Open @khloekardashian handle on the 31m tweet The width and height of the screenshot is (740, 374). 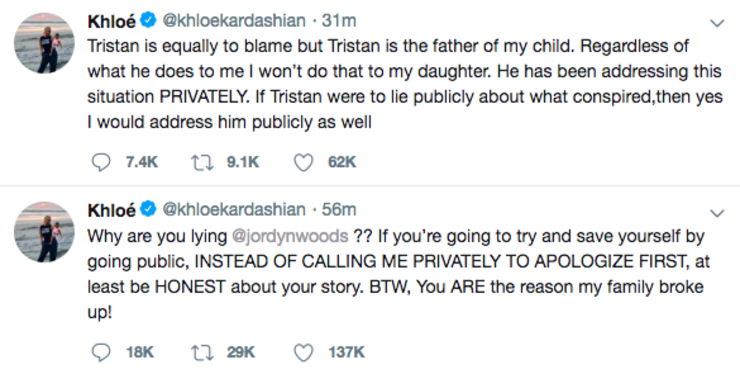point(234,20)
